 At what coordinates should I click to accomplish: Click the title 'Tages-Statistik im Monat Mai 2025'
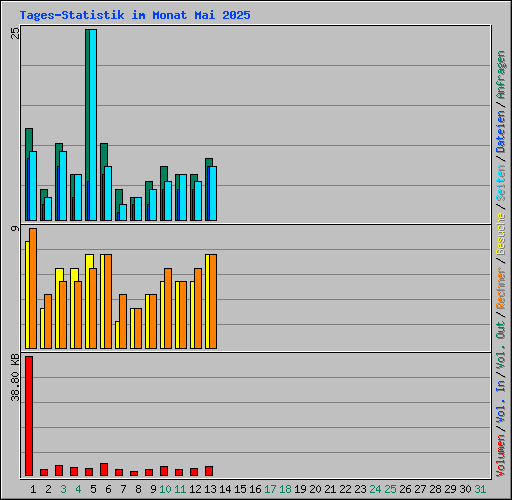(135, 15)
